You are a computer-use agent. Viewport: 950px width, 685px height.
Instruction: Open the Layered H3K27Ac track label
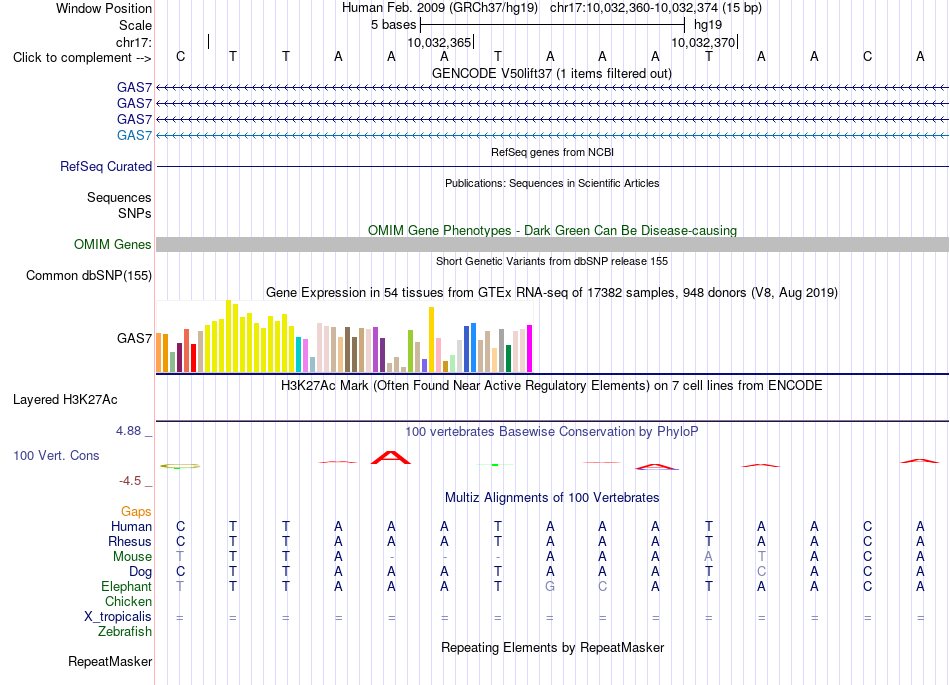[x=65, y=399]
